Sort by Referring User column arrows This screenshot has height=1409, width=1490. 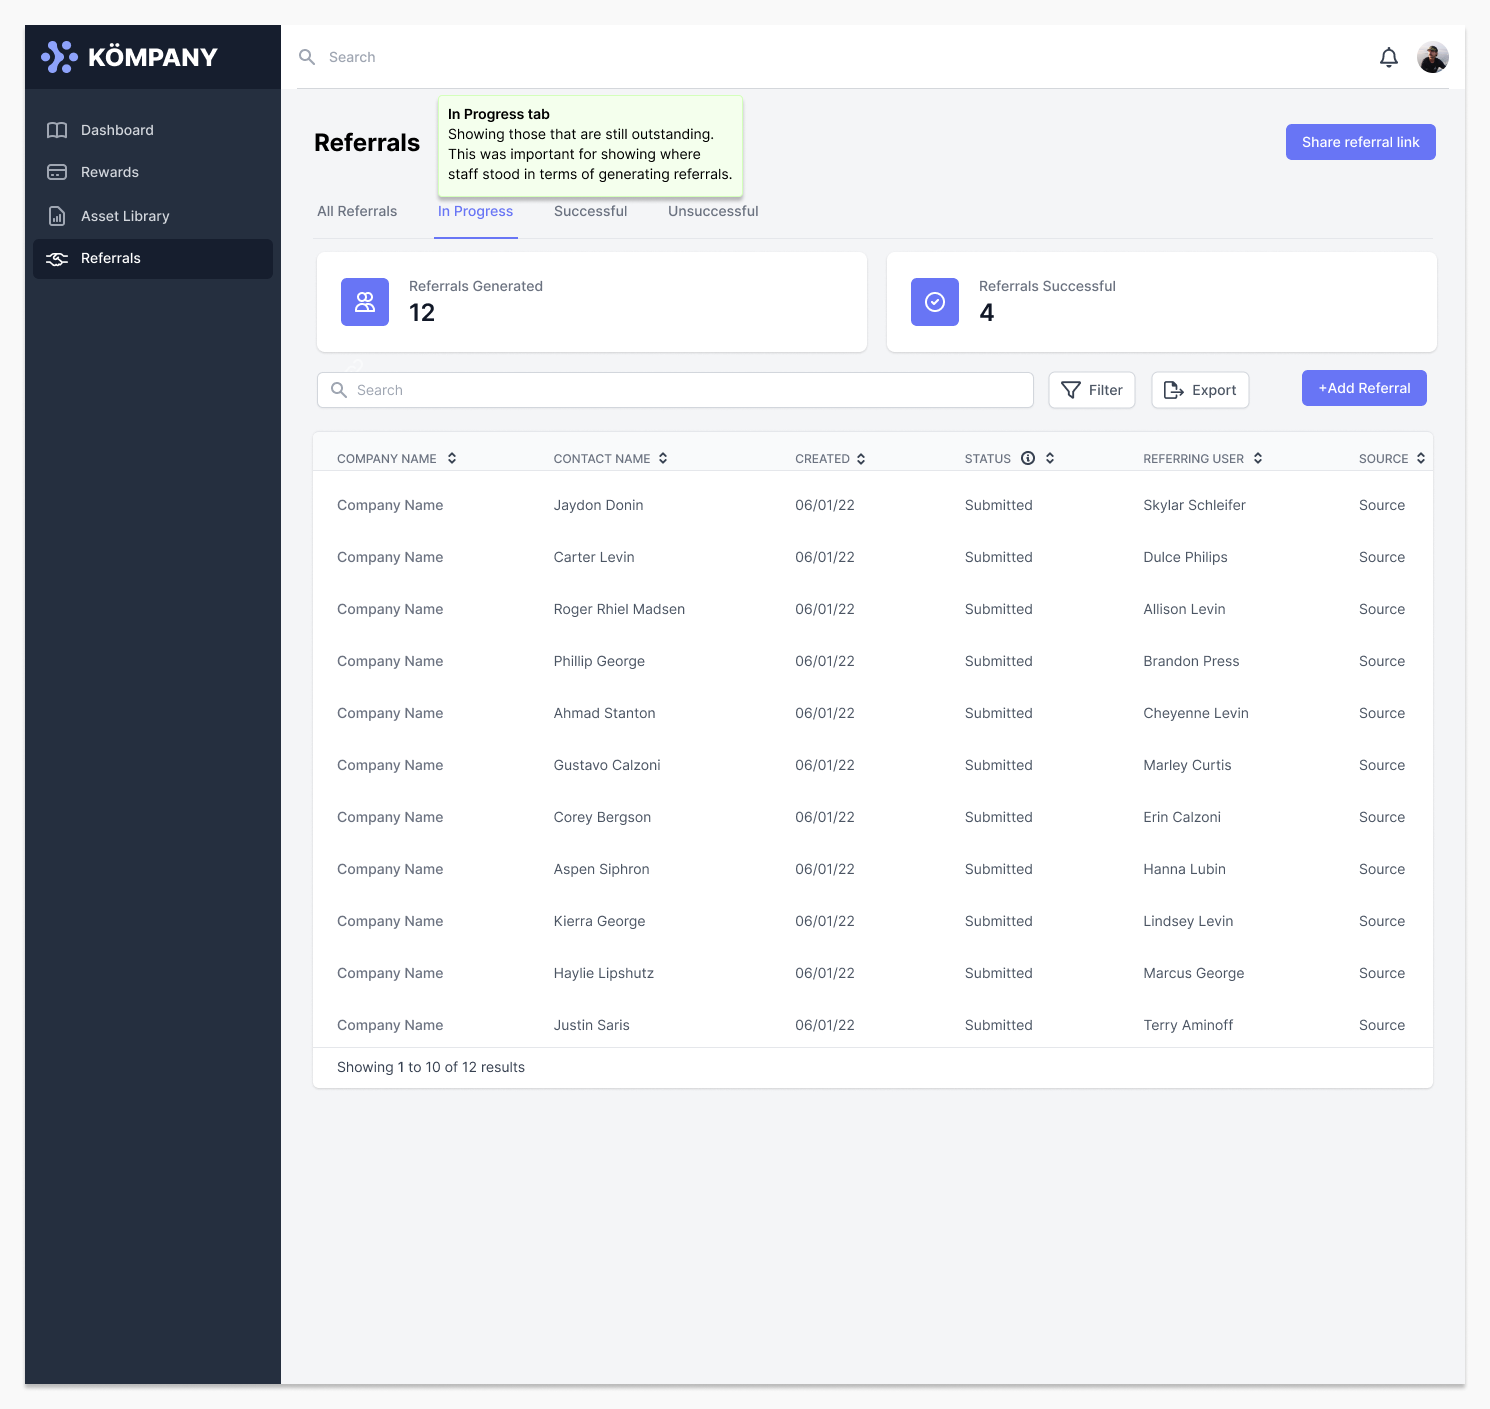pyautogui.click(x=1258, y=458)
